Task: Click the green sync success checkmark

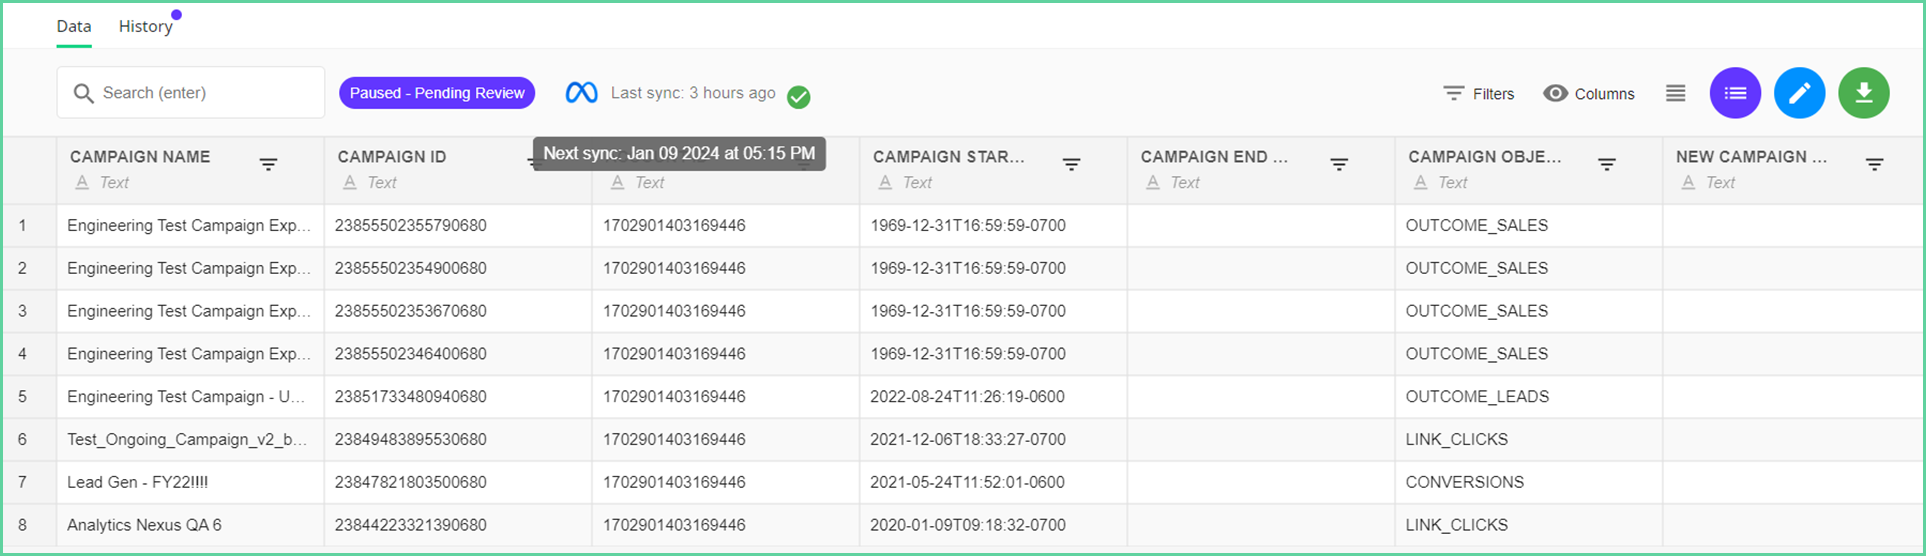Action: click(798, 97)
